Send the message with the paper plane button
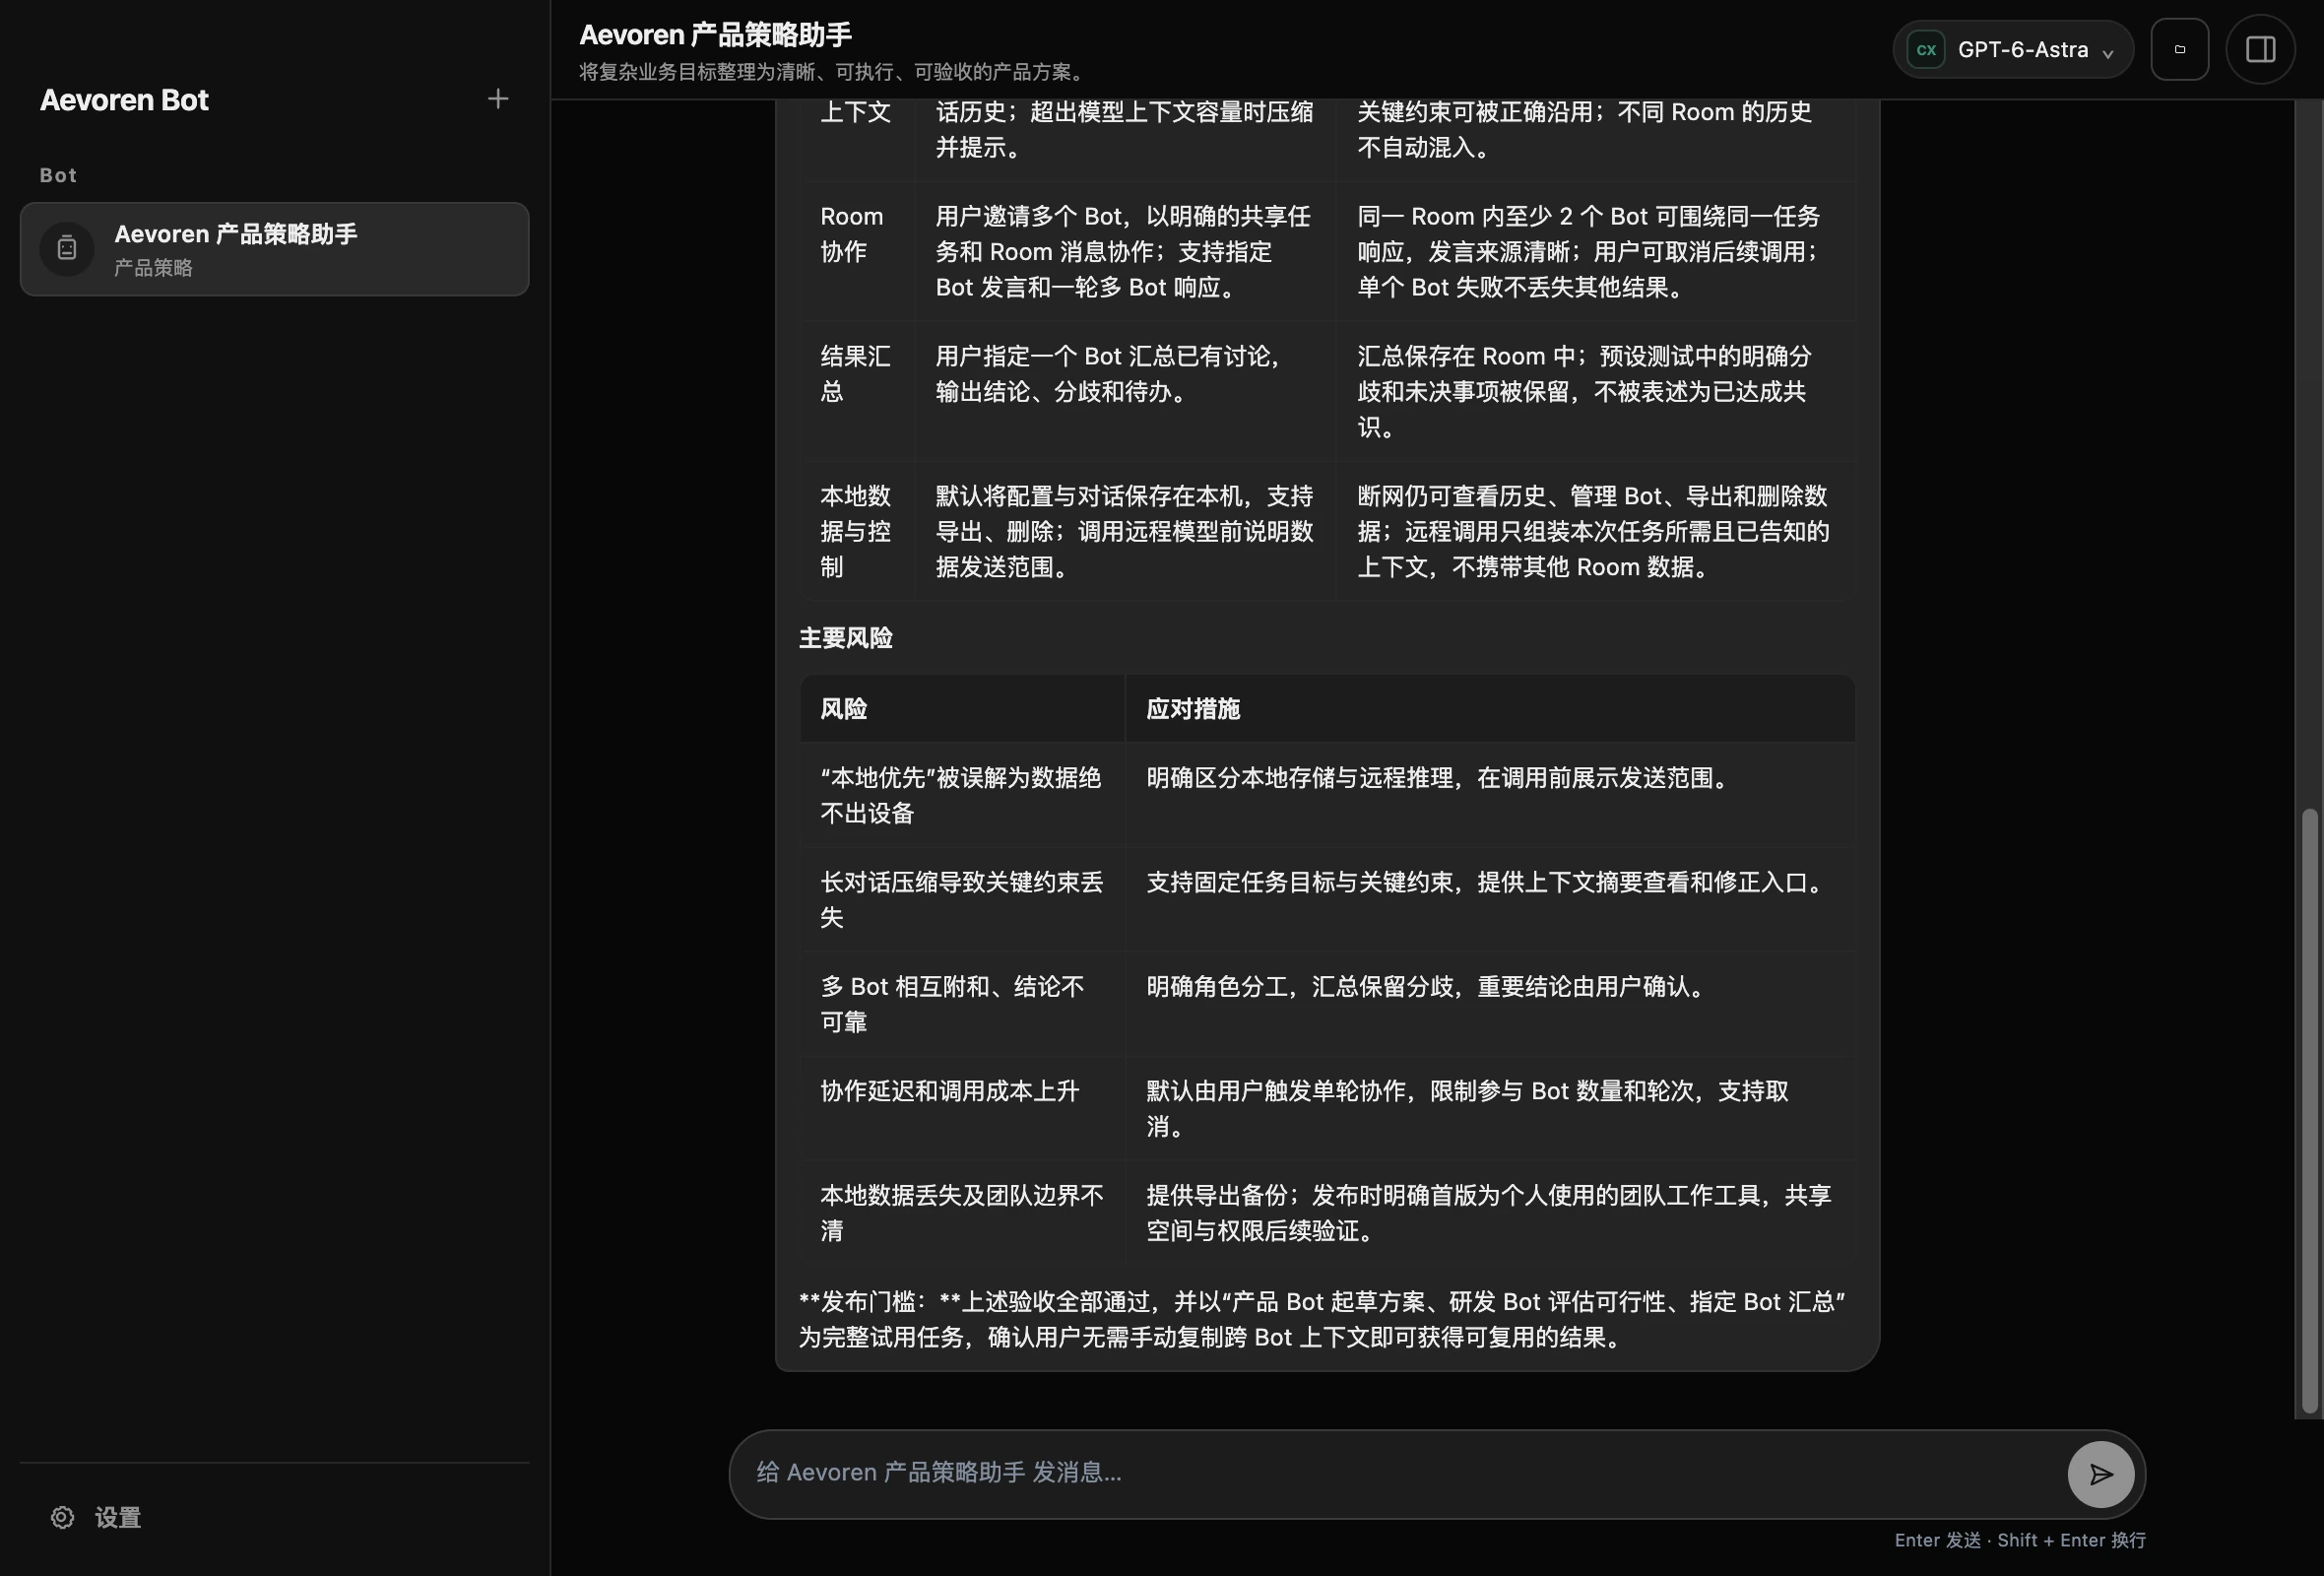Screen dimensions: 2324x1576 (2100, 1474)
